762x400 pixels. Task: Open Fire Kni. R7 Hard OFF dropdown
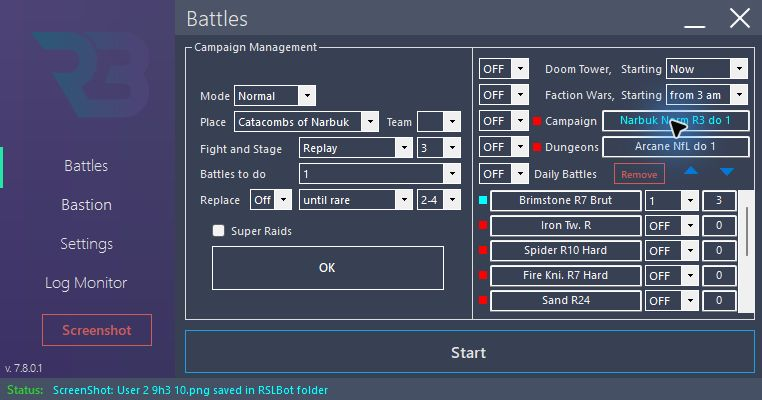coord(672,276)
